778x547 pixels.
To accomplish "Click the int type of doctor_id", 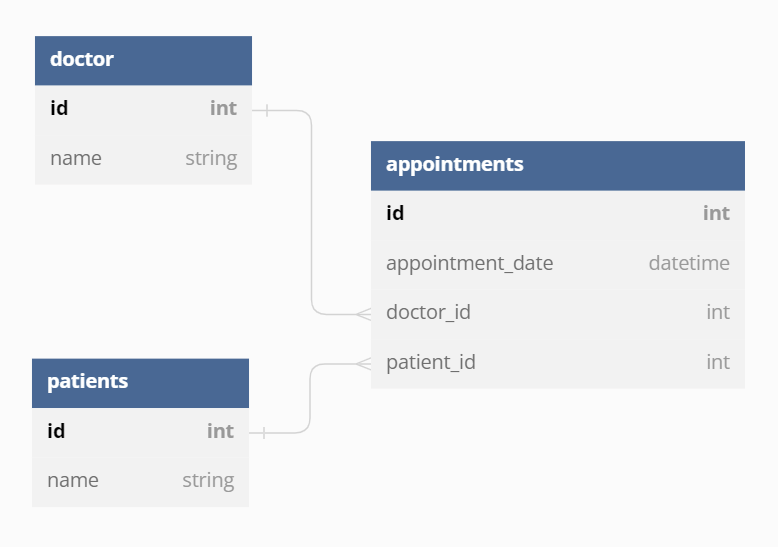I will 717,312.
